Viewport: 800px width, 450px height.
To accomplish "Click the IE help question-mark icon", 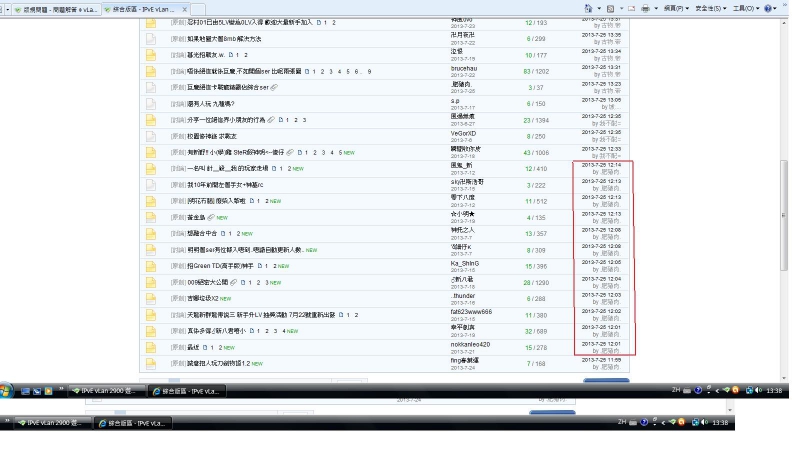I will (770, 8).
